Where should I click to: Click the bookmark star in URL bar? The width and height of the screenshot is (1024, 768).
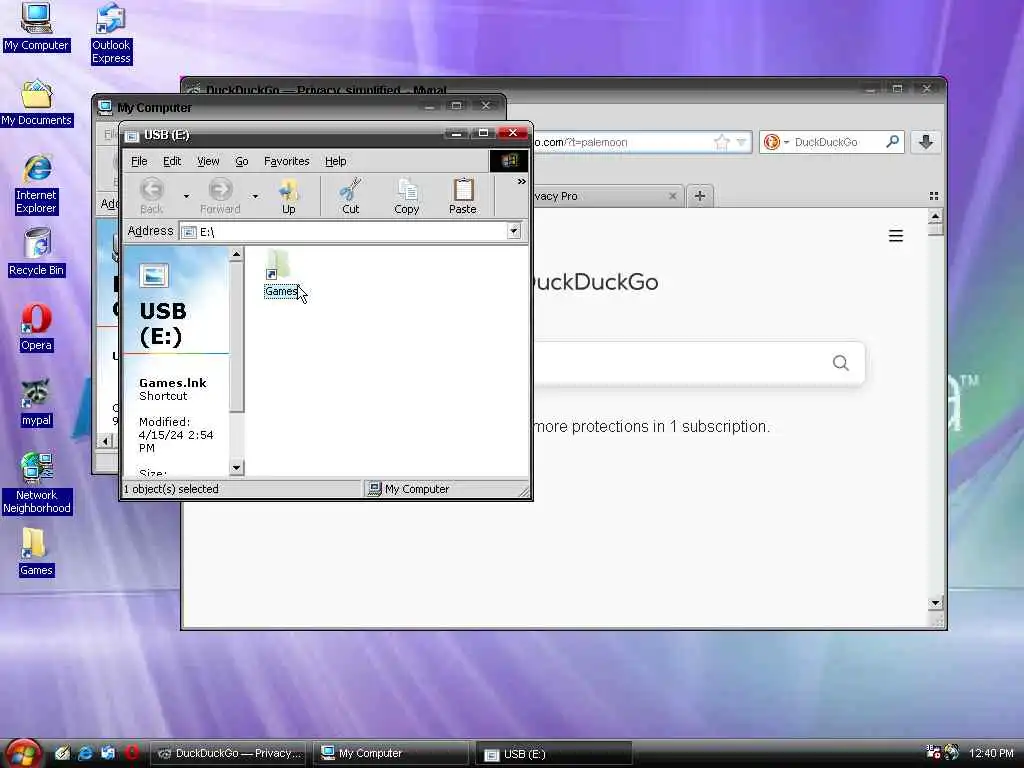pos(721,142)
